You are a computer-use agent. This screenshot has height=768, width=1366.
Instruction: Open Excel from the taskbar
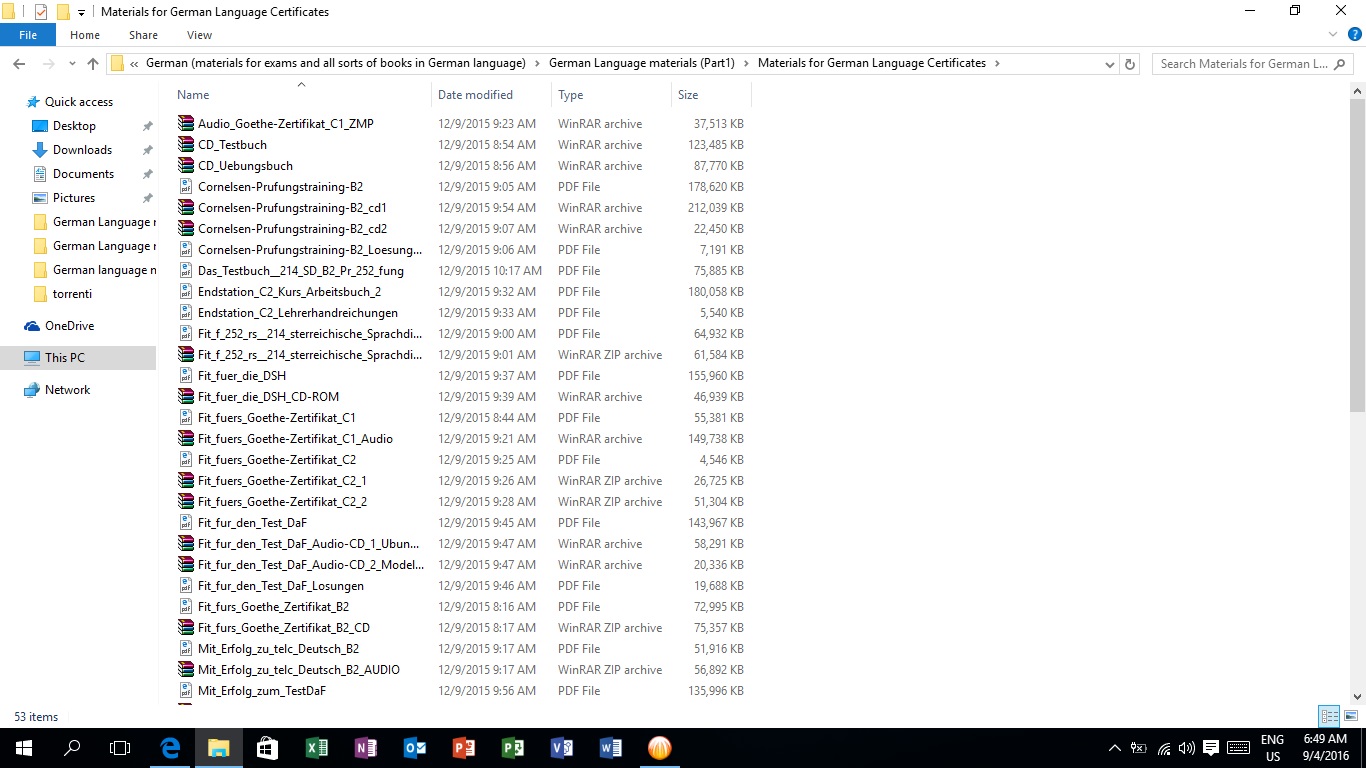[x=316, y=748]
